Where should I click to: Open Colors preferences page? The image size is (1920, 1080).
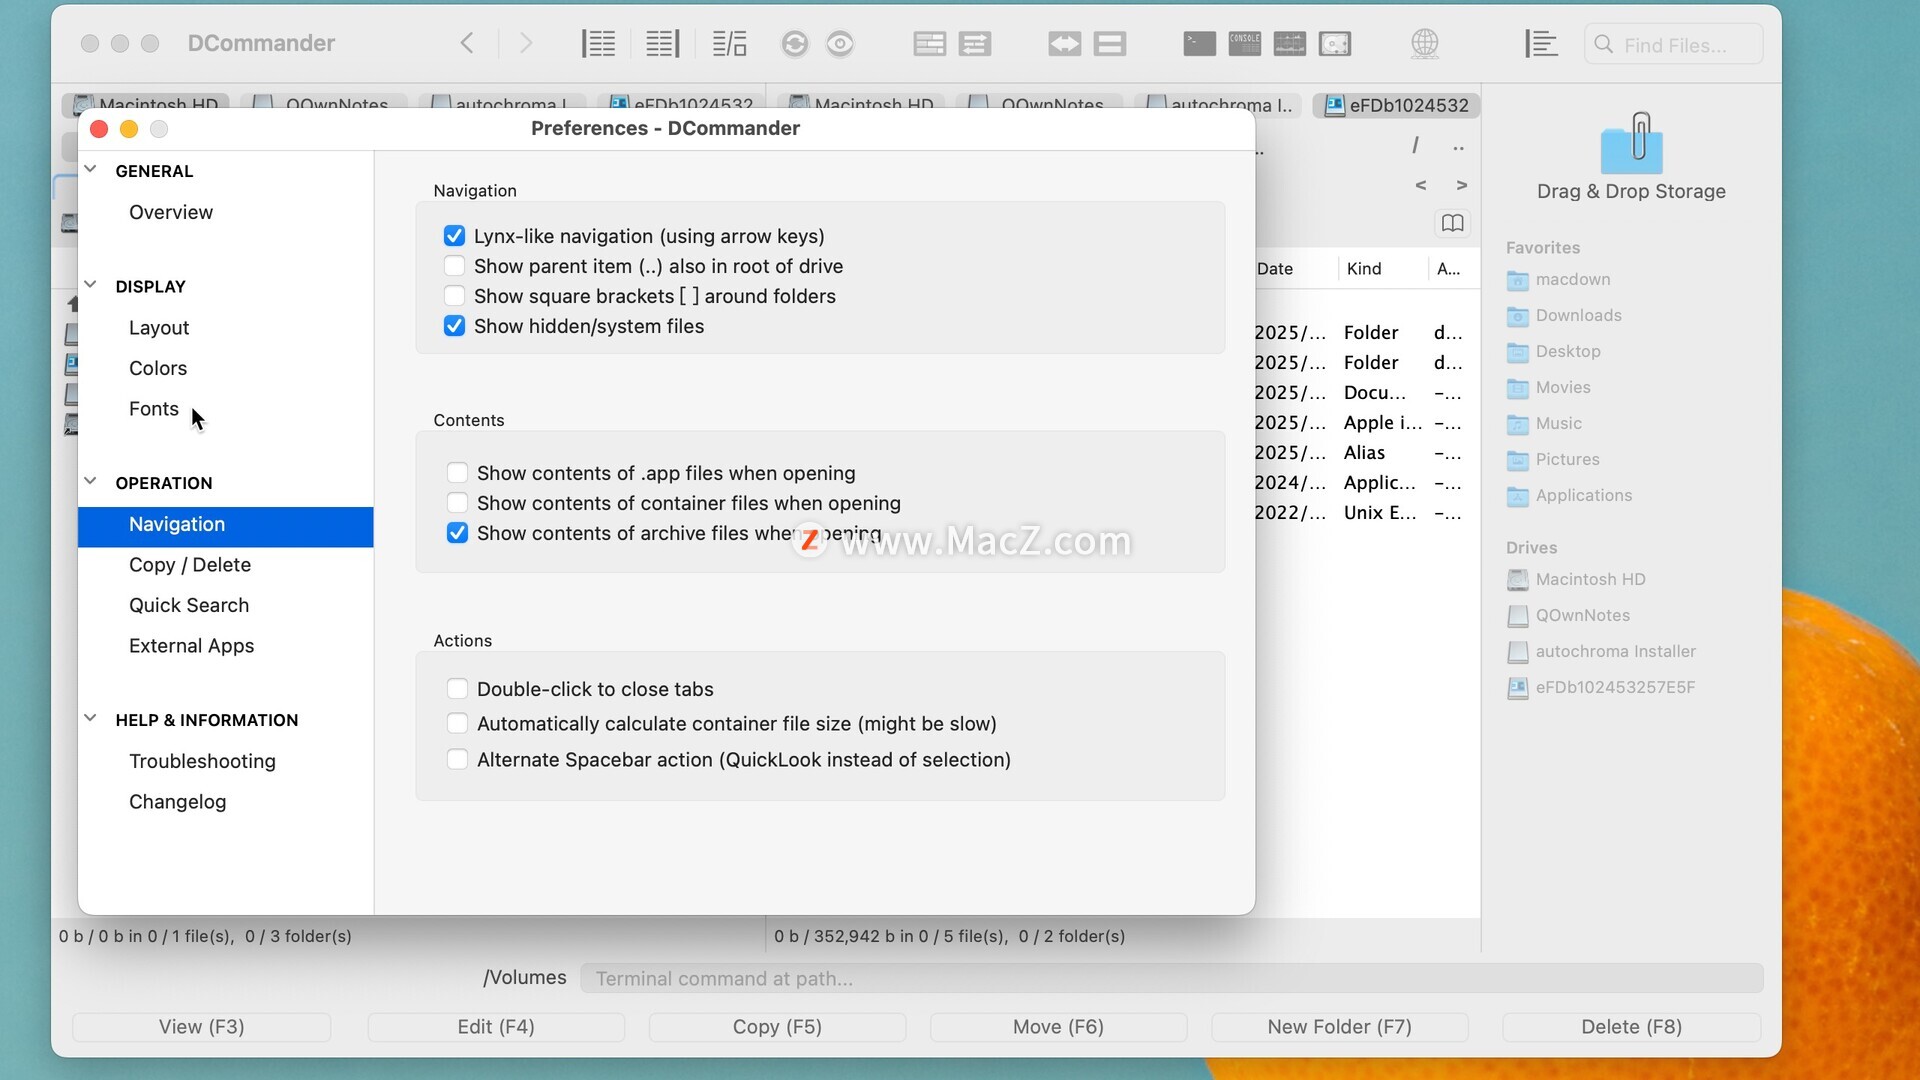[158, 368]
